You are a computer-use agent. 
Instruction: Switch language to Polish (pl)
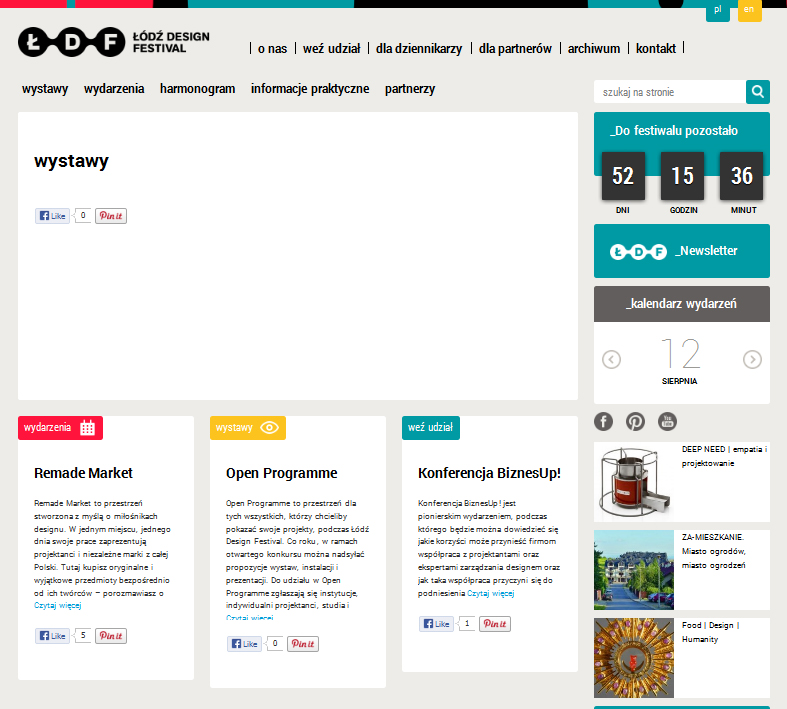click(x=717, y=10)
